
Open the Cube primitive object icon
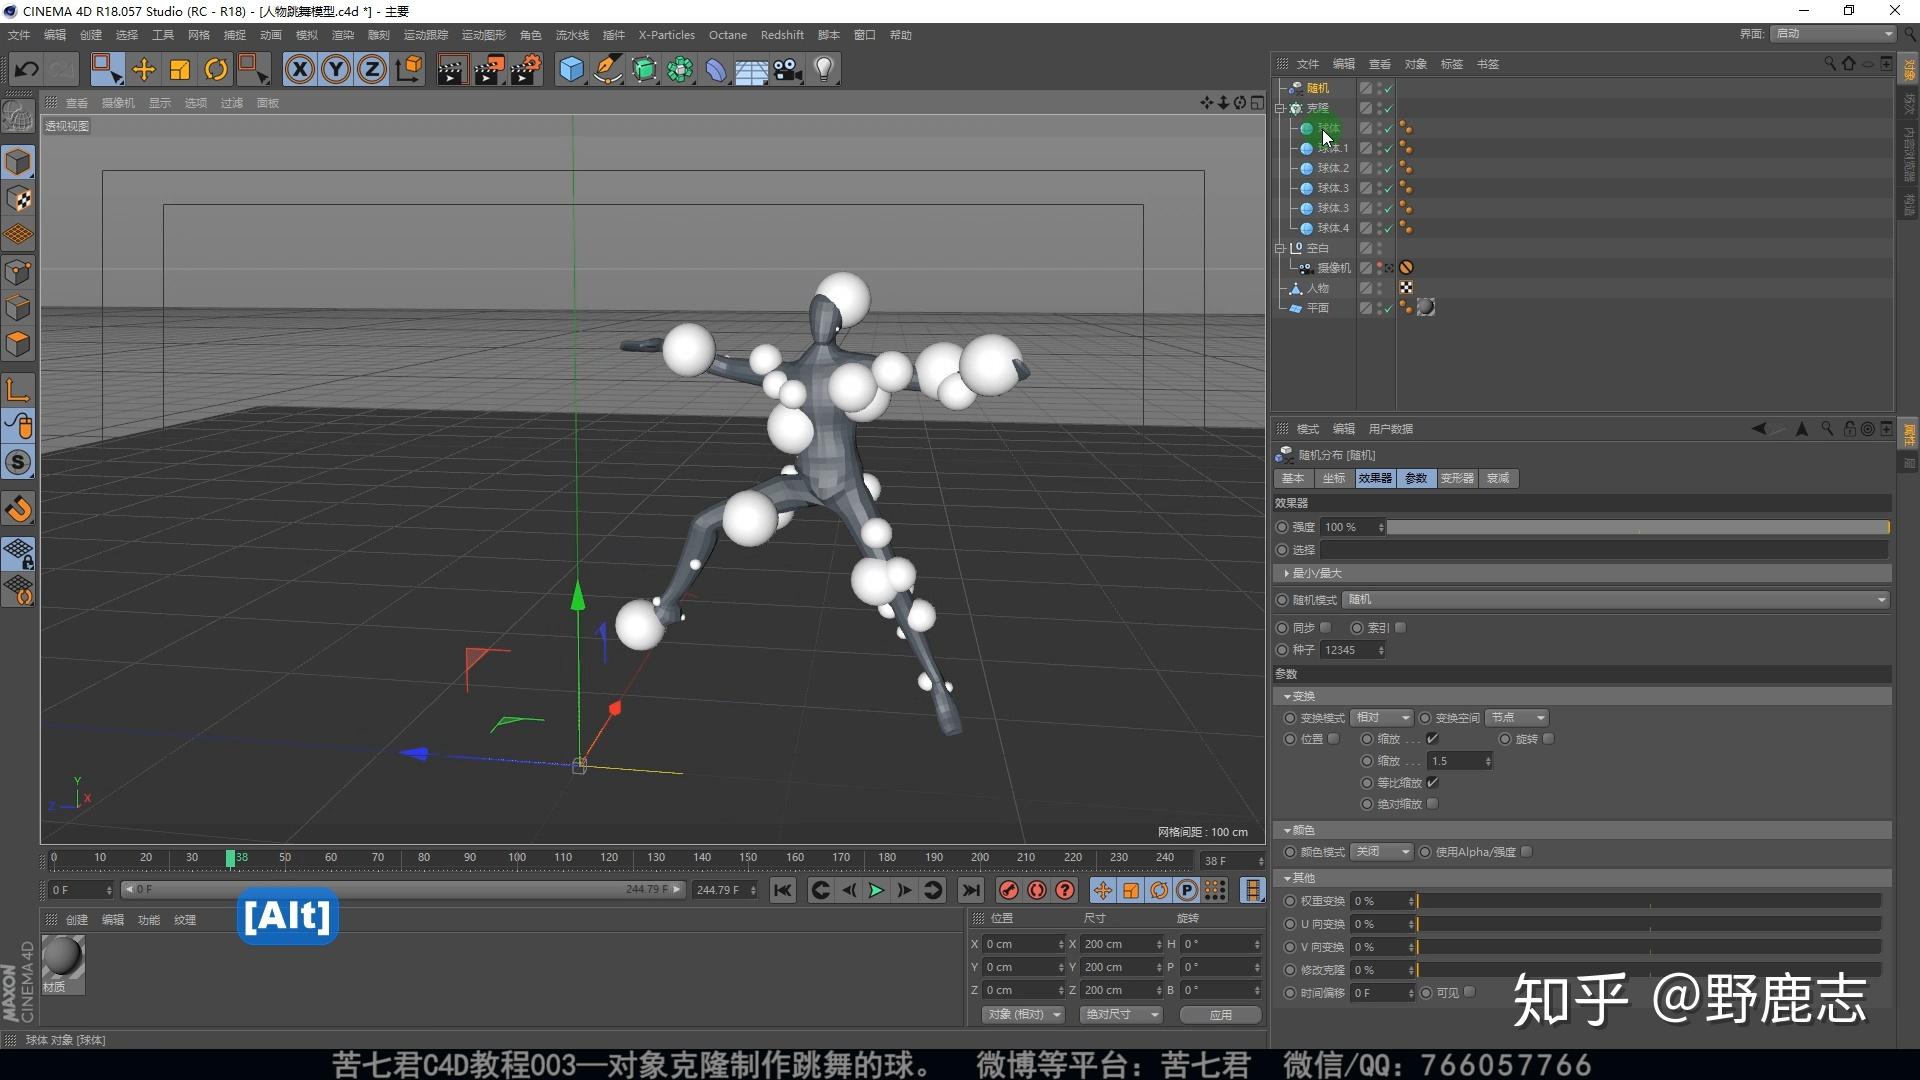[571, 69]
